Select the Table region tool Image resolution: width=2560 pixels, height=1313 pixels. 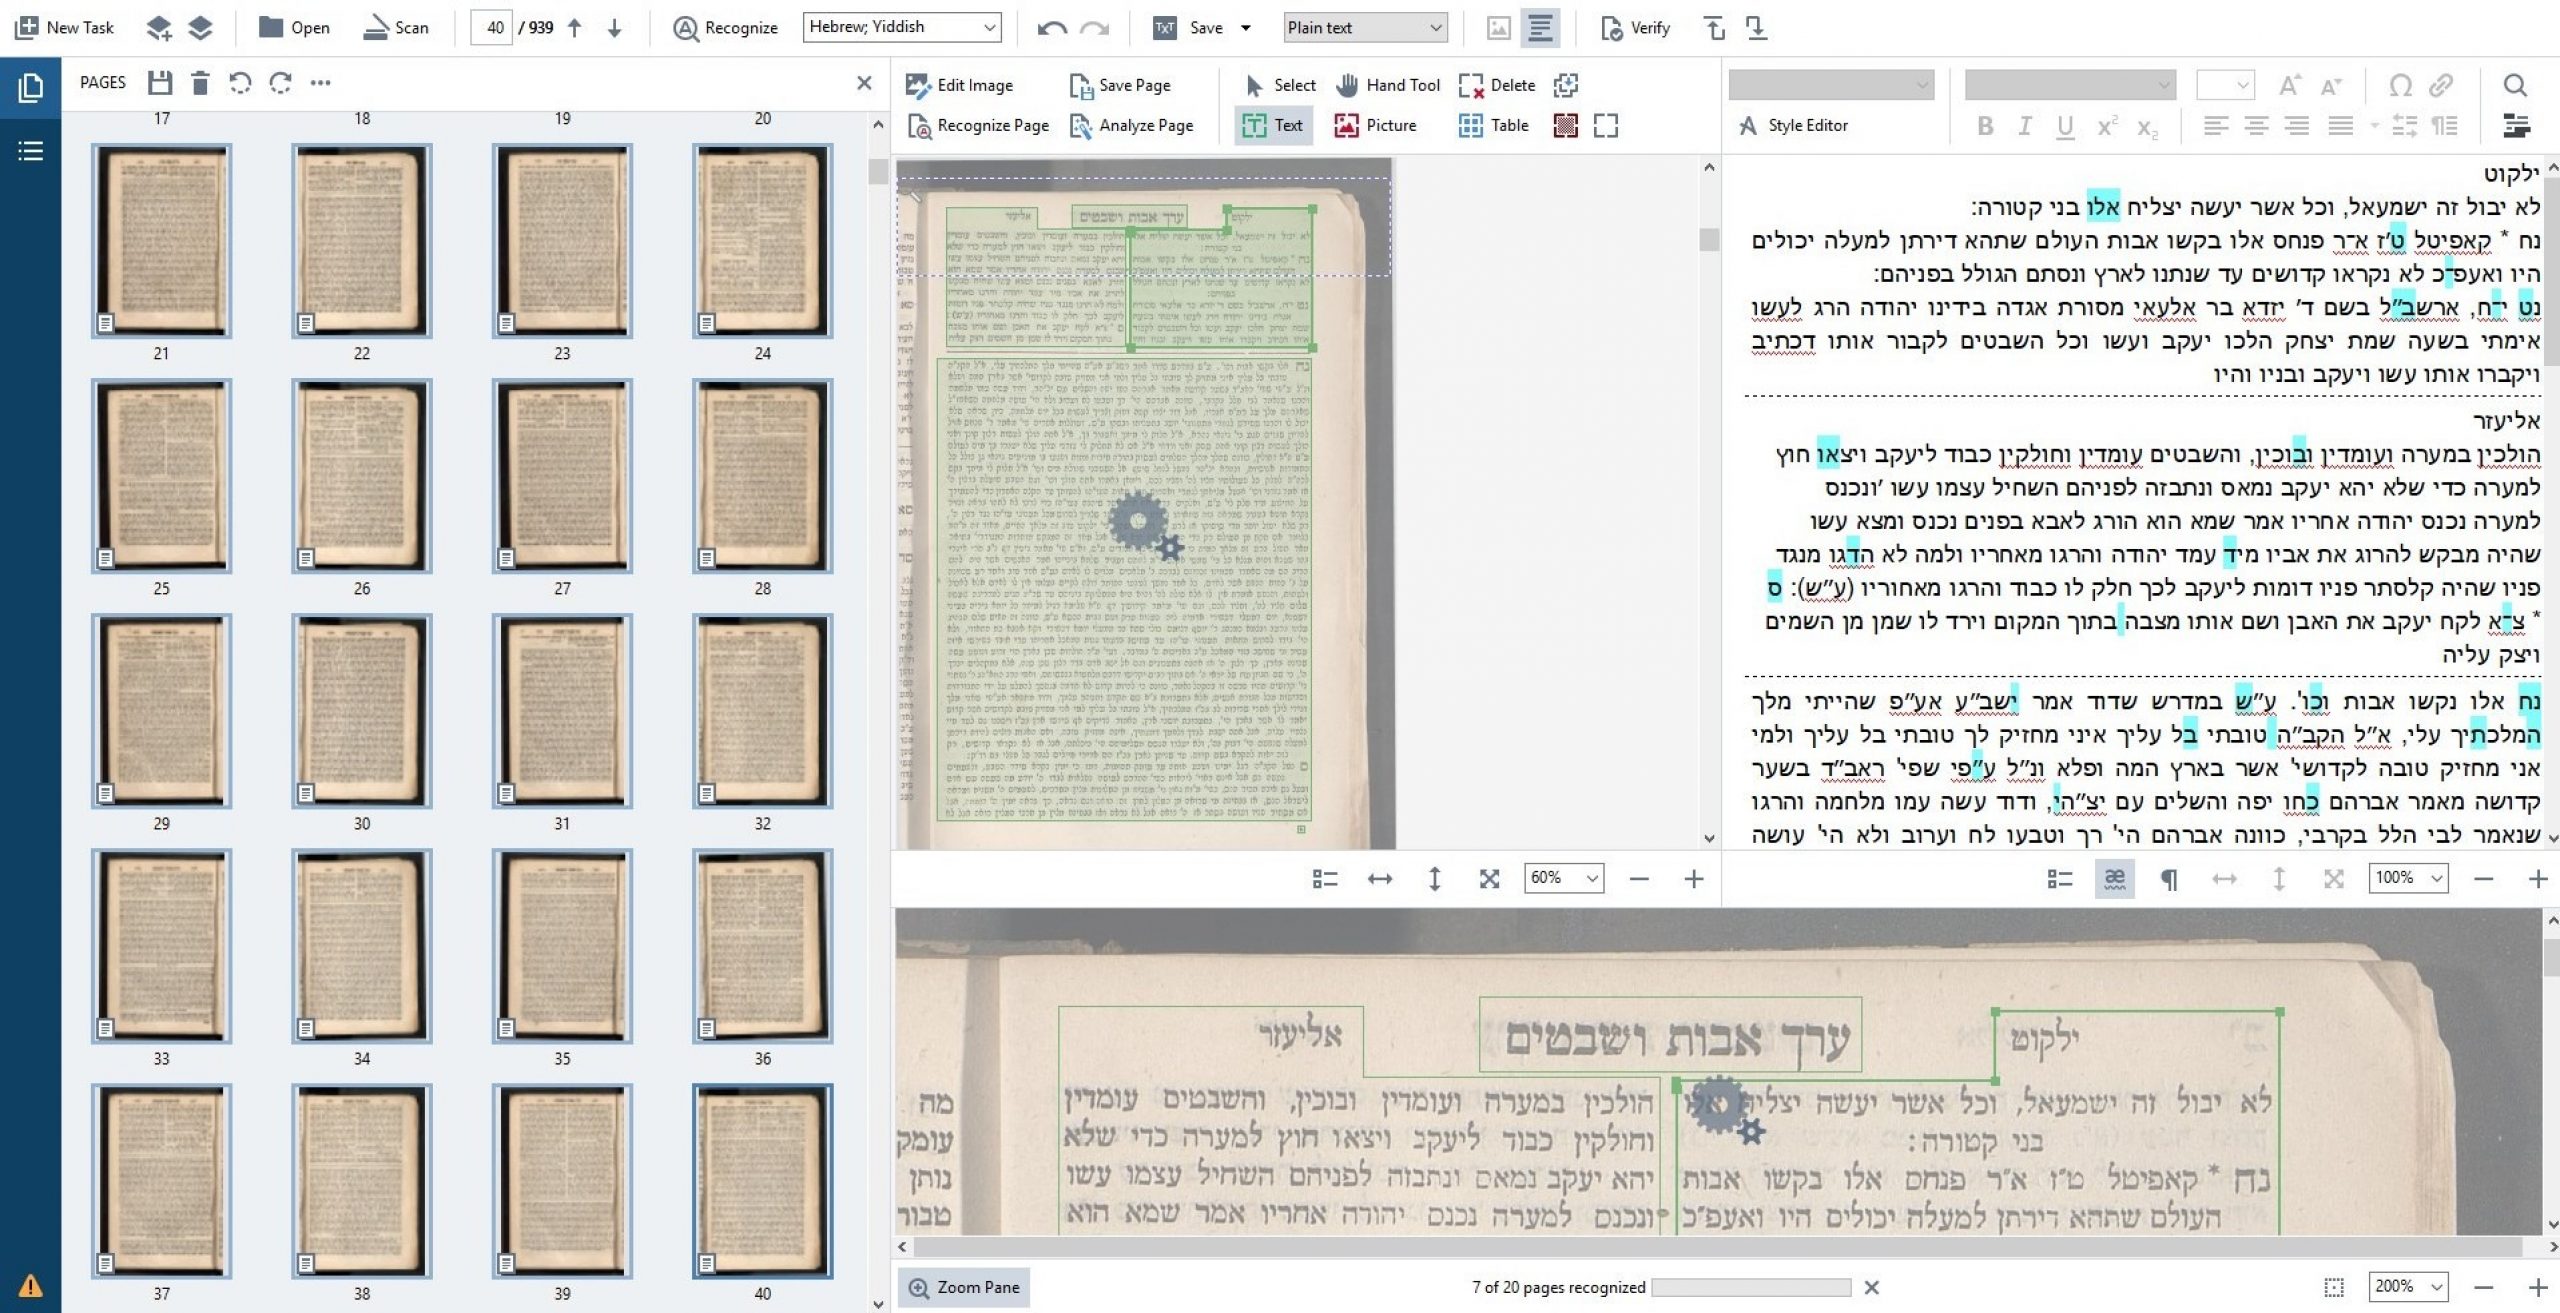click(x=1494, y=125)
